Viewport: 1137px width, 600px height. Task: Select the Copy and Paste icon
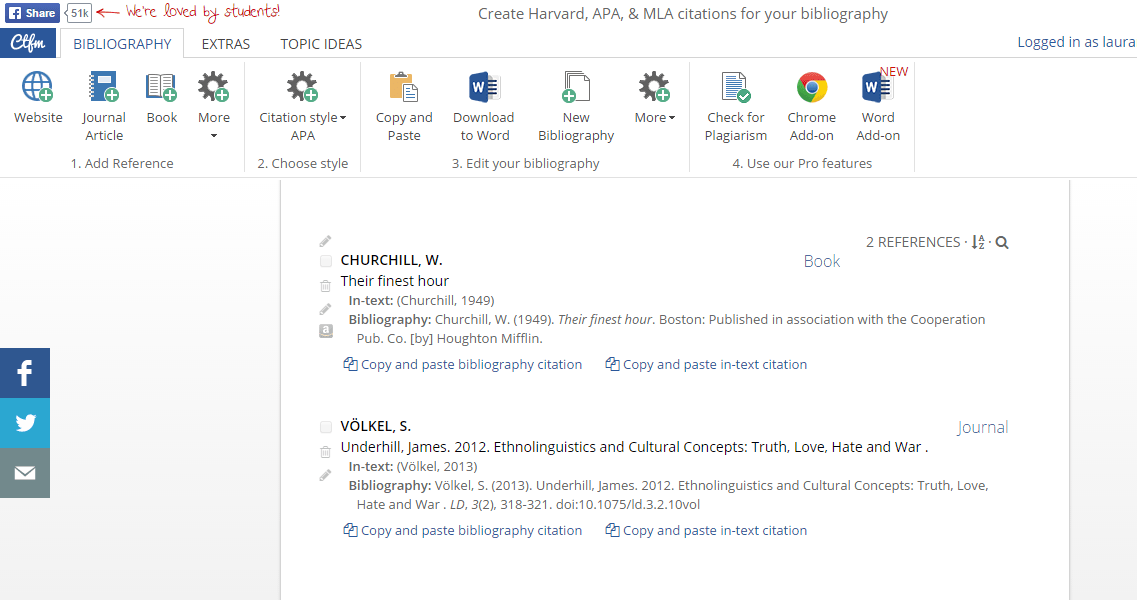(404, 88)
